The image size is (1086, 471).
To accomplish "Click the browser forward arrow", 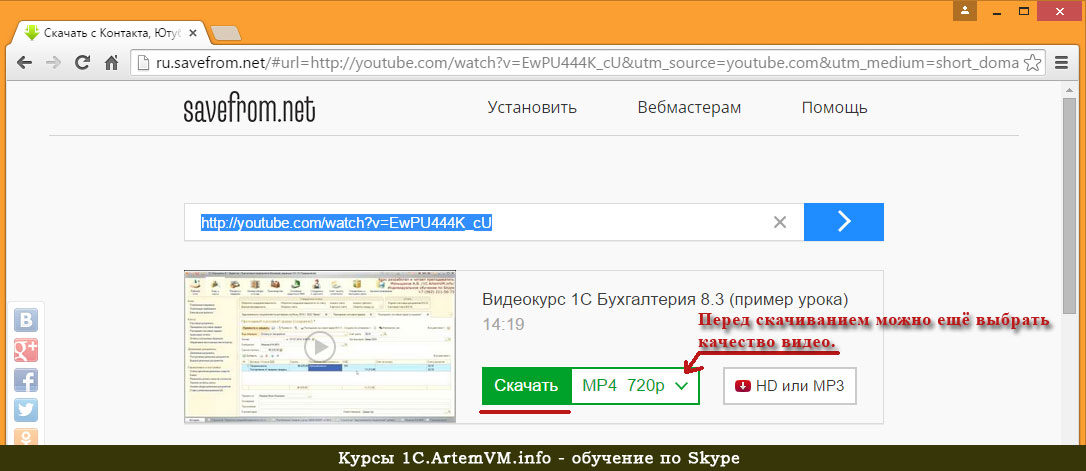I will coord(54,62).
